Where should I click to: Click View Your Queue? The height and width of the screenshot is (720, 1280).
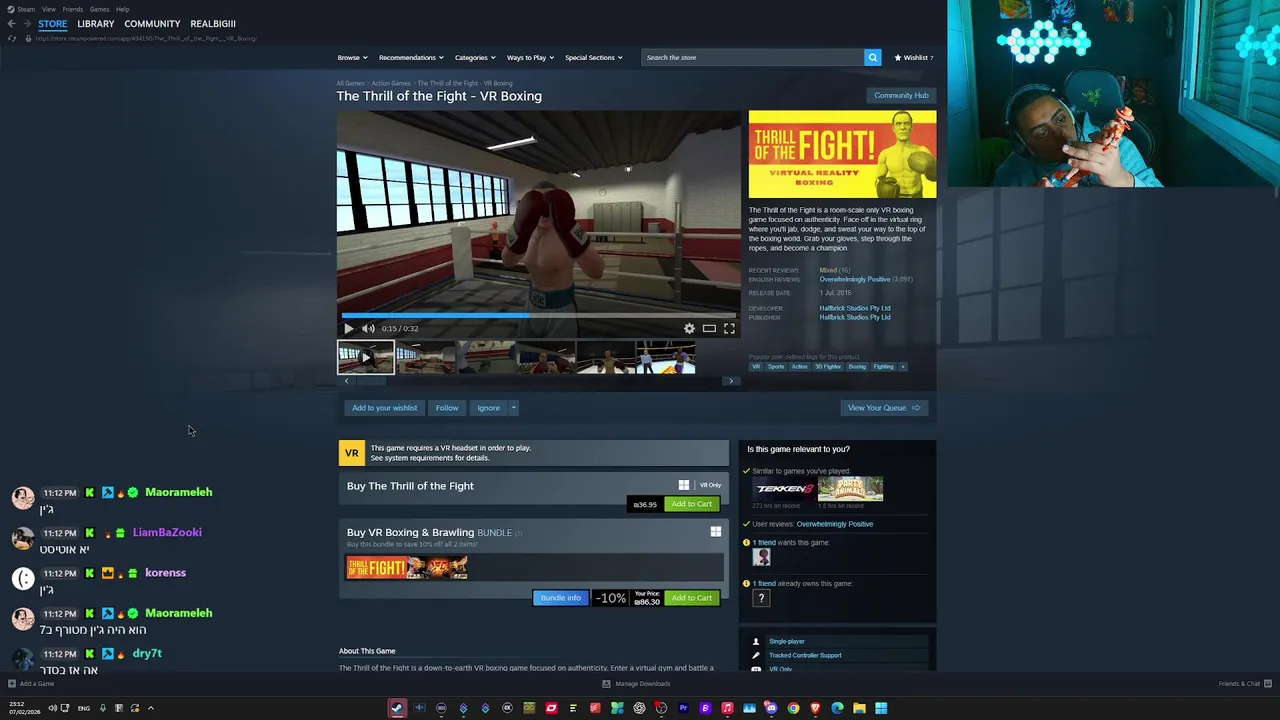(883, 408)
